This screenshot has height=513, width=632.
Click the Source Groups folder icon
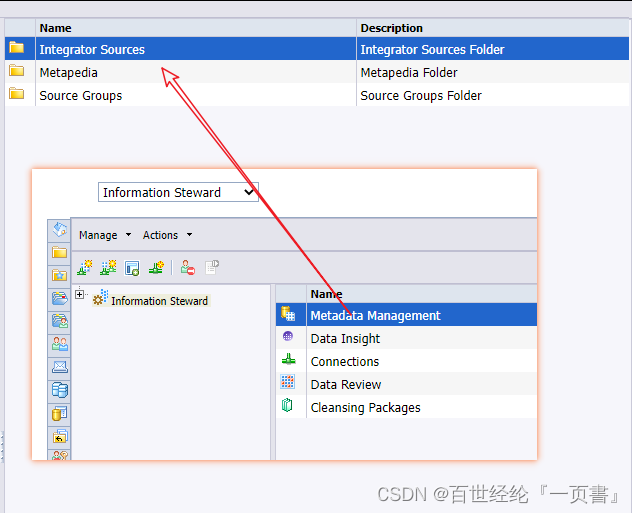[x=17, y=93]
